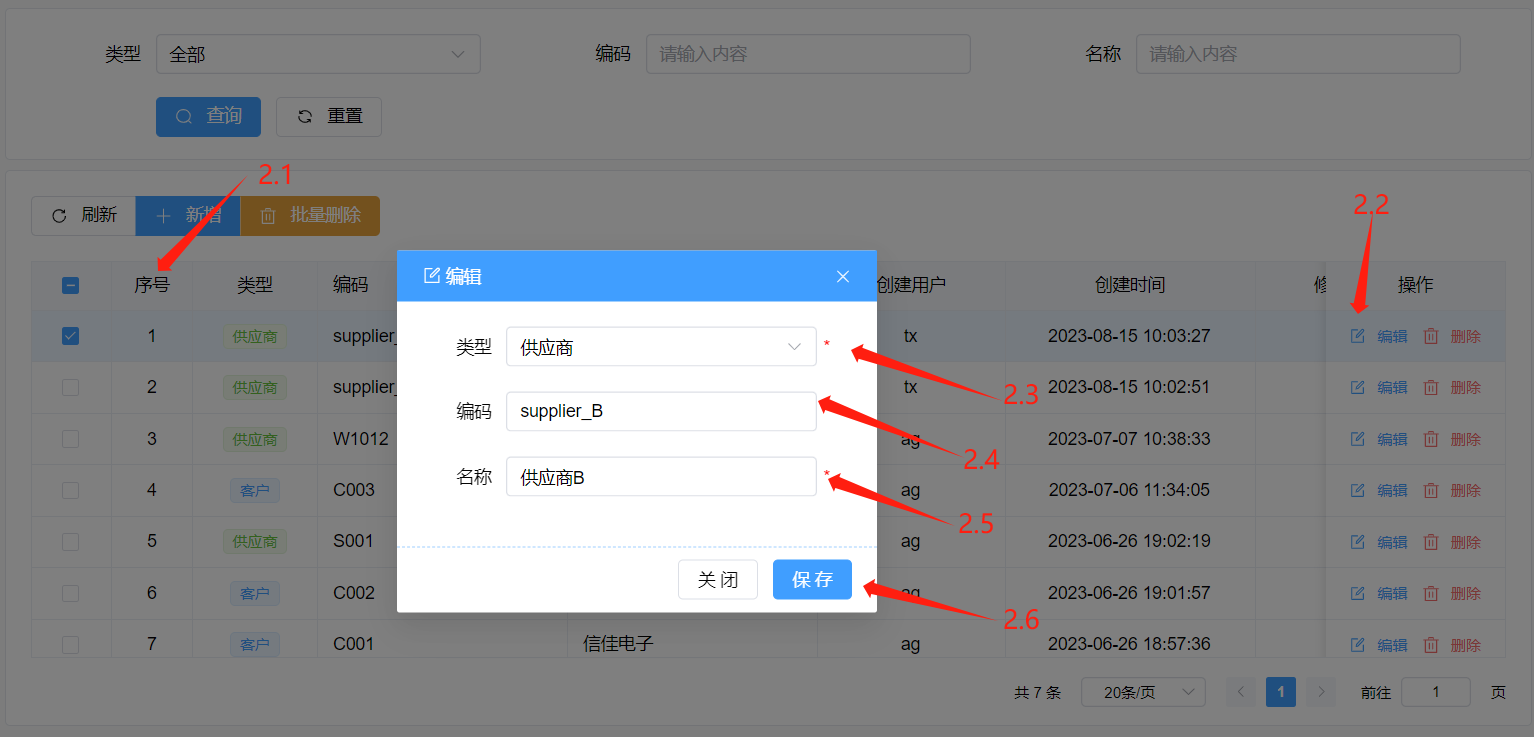Click the delete trash icon in row 3

[x=1431, y=439]
